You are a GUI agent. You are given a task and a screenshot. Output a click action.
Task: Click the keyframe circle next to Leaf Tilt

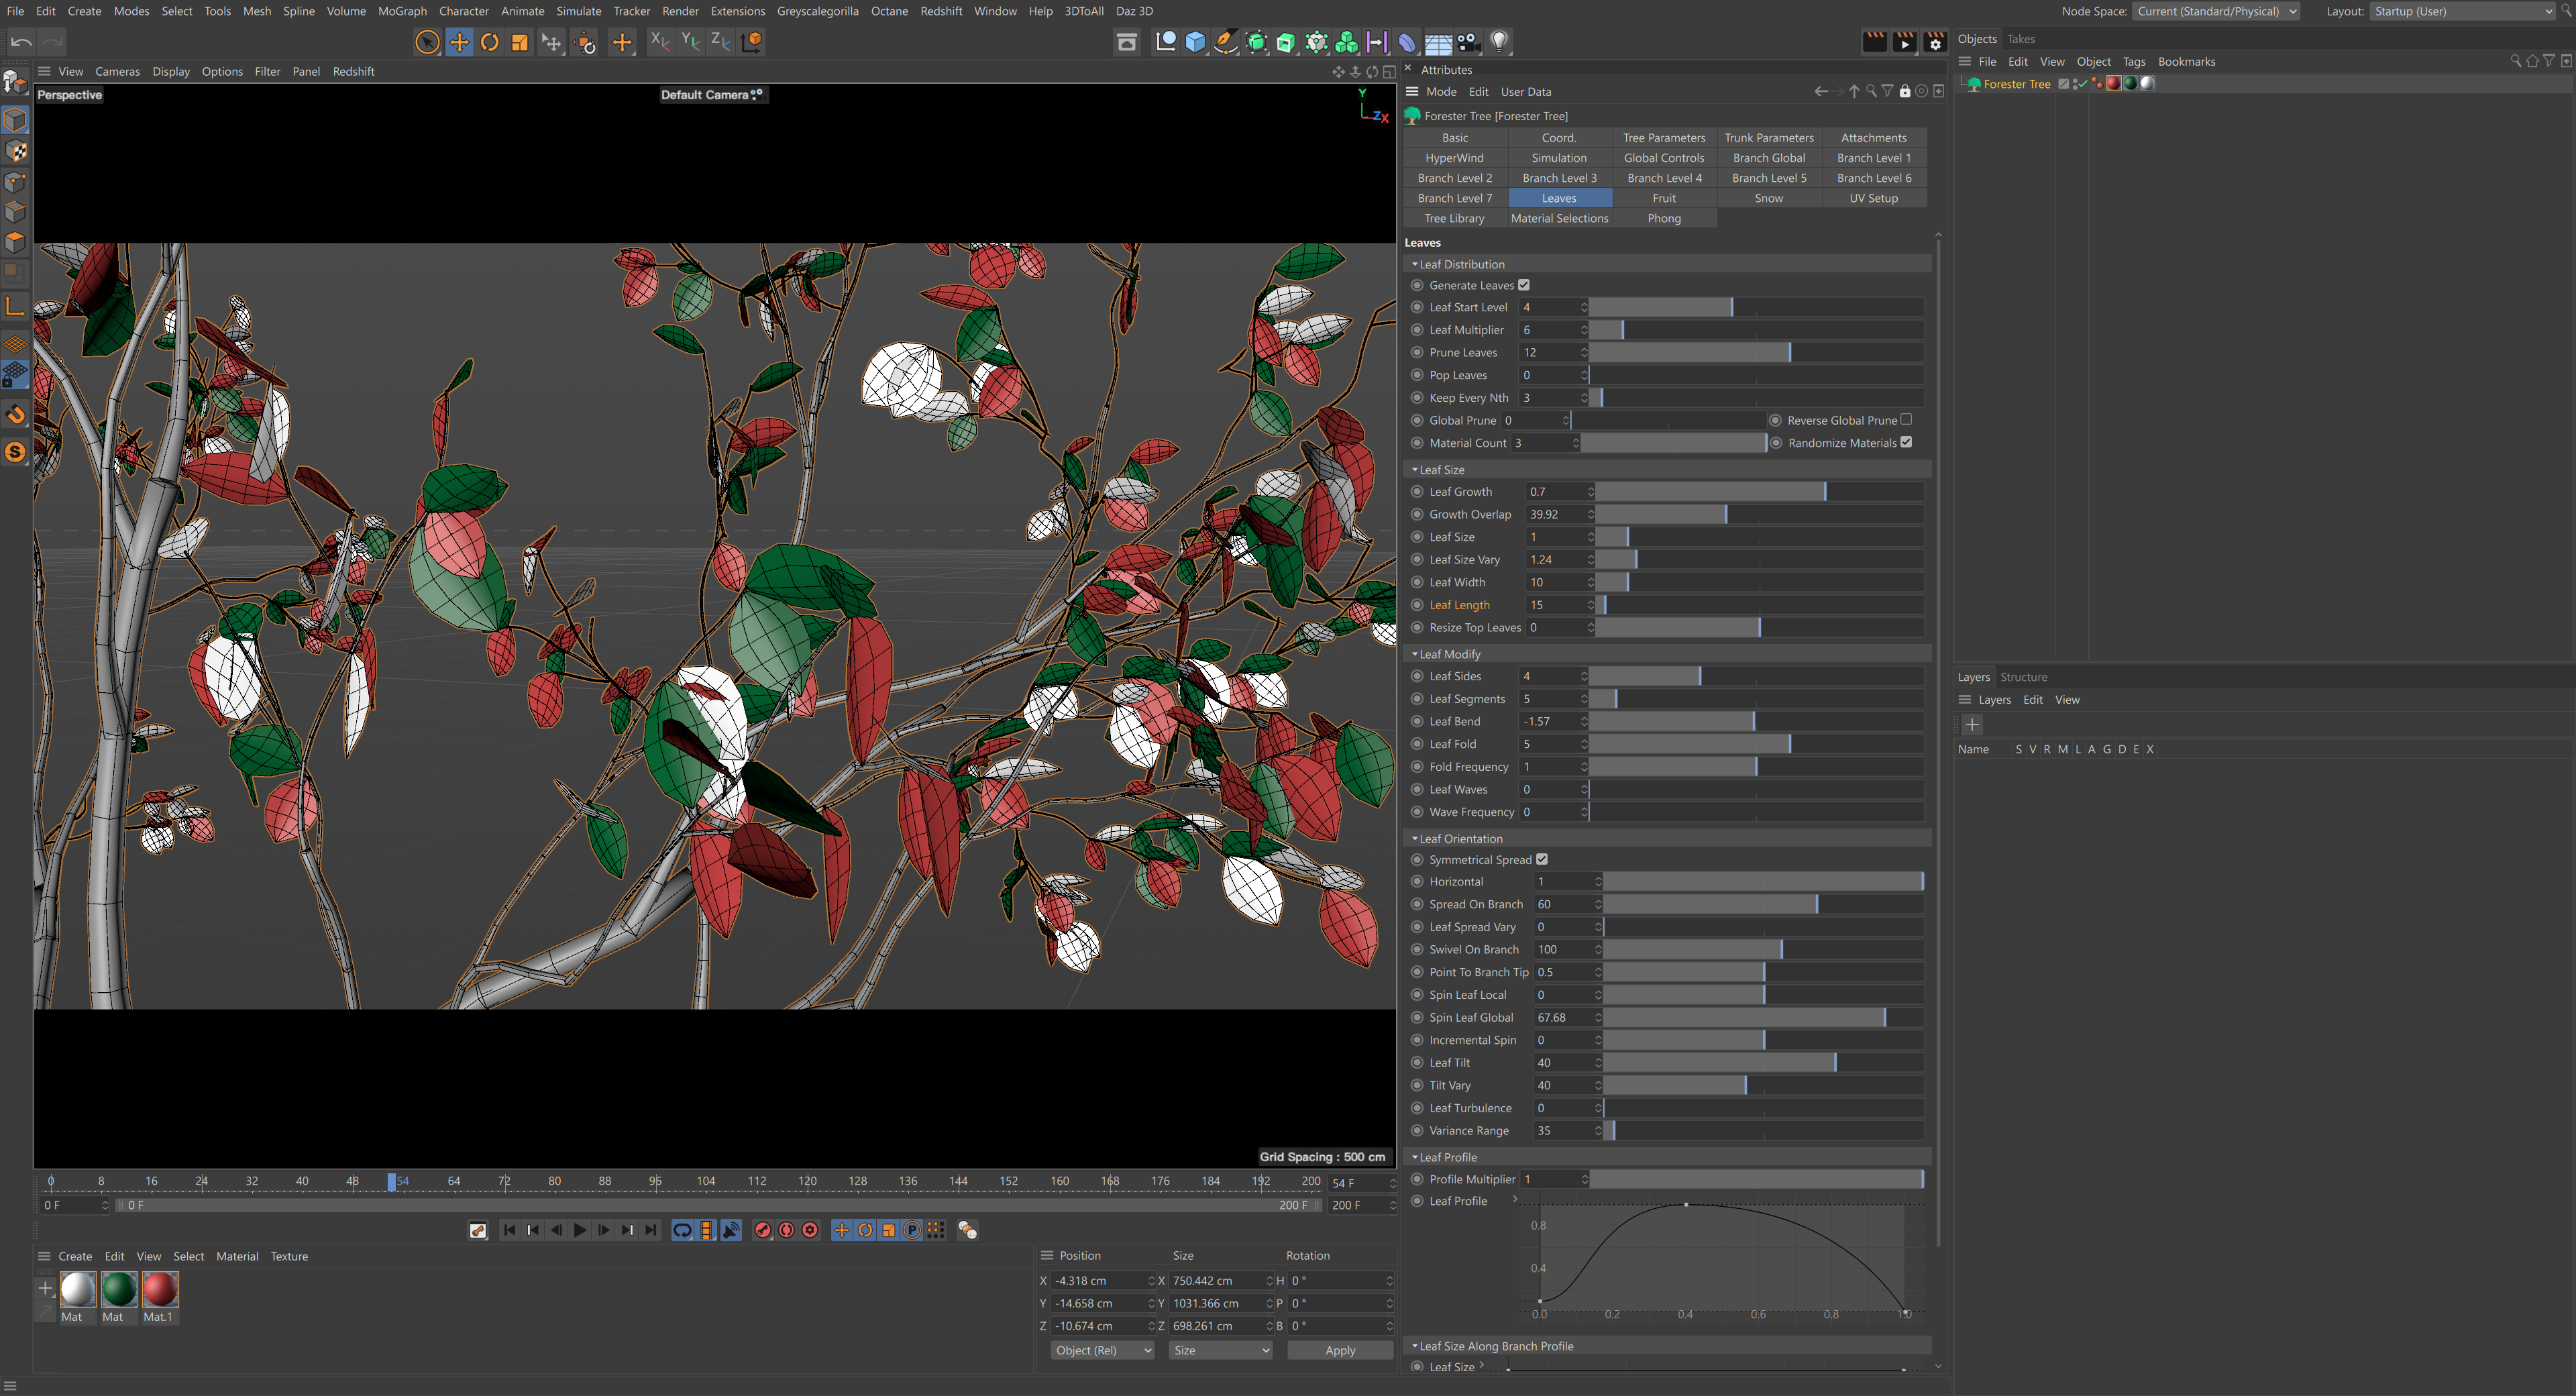click(x=1417, y=1063)
